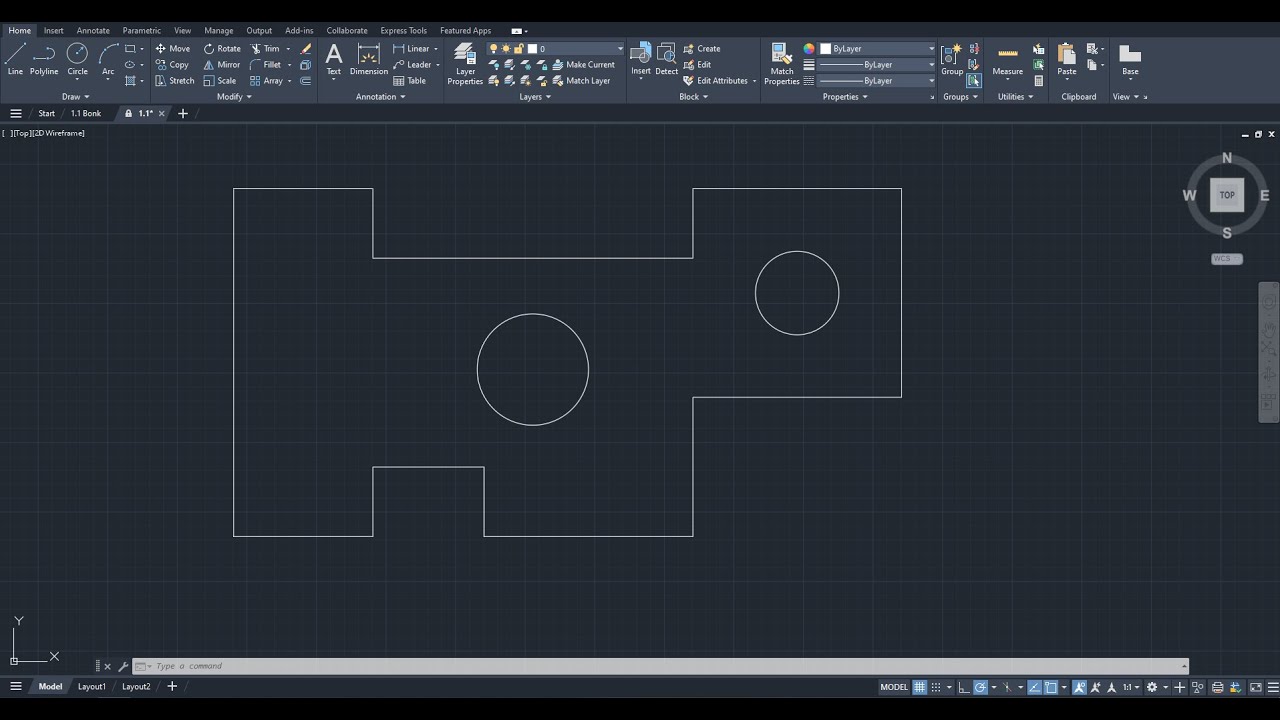Screen dimensions: 1280x720
Task: Select the Scale tool
Action: point(220,81)
